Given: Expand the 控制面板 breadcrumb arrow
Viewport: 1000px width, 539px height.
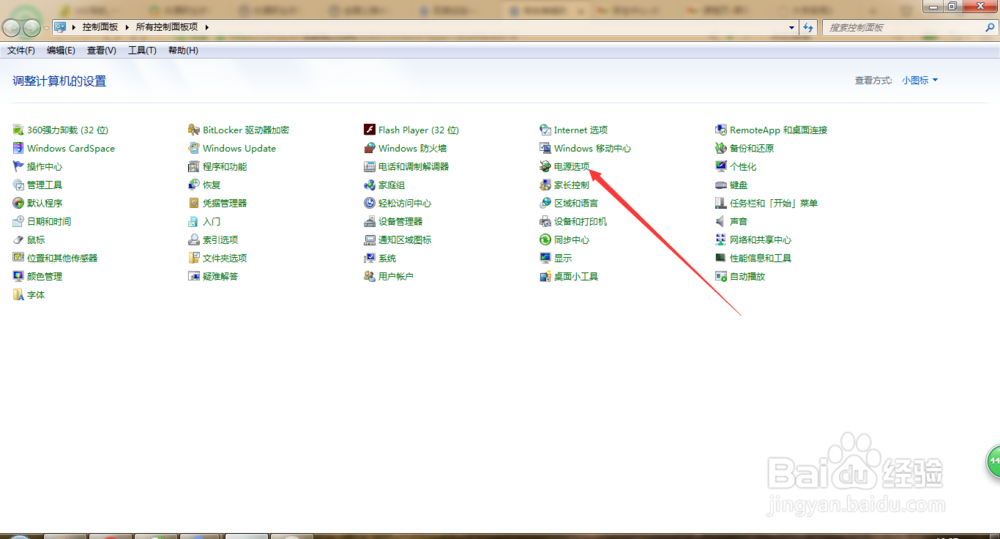Looking at the screenshot, I should click(127, 27).
